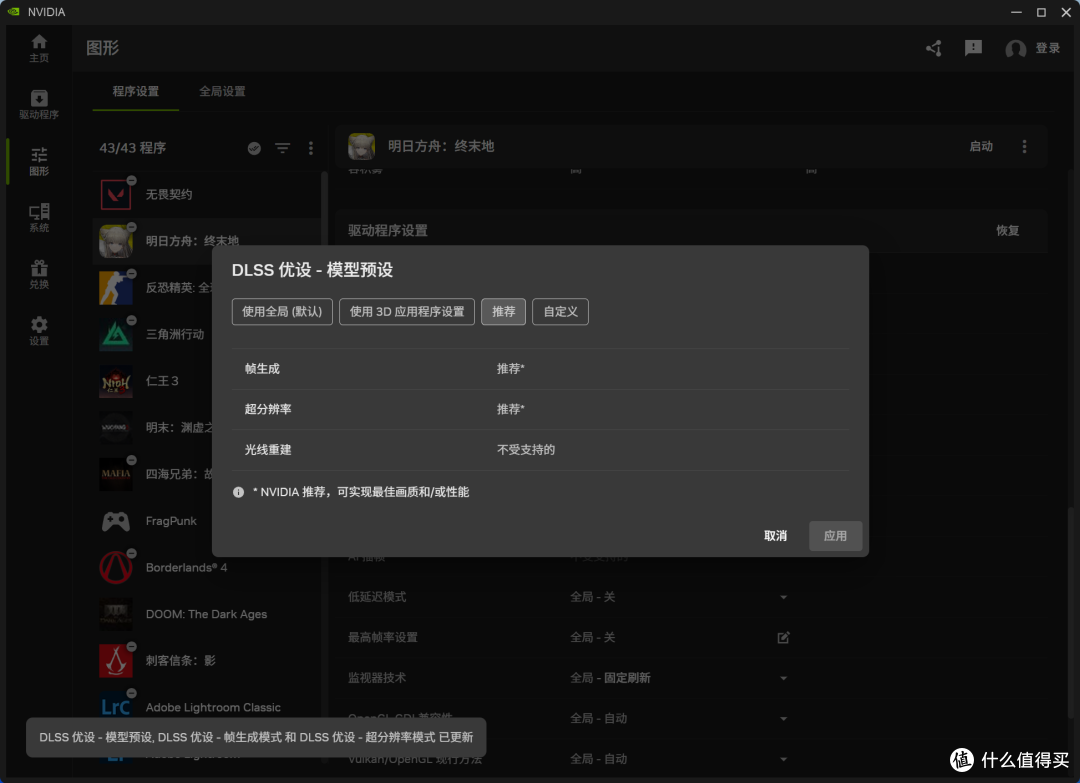Select the DOOM: The Dark Ages icon
The width and height of the screenshot is (1080, 783).
point(116,614)
